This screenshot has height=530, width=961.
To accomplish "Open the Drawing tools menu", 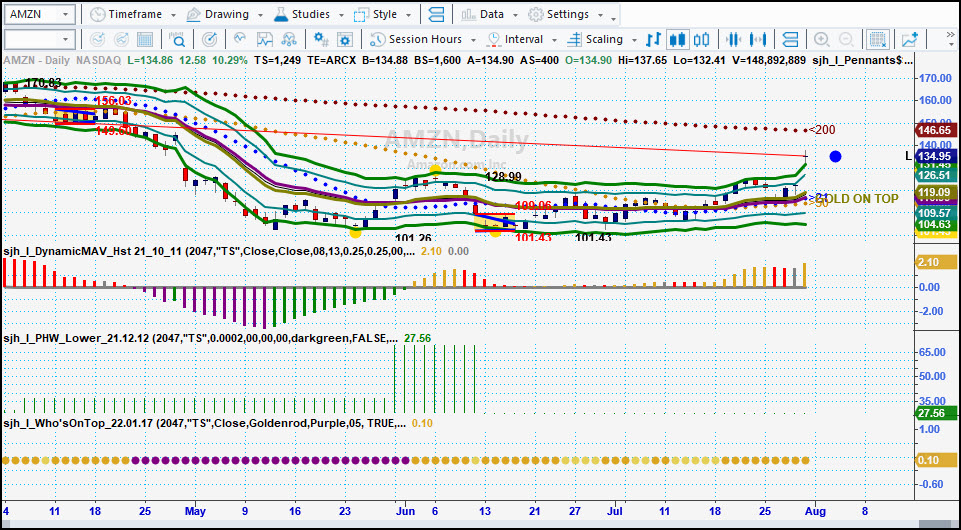I will [225, 14].
